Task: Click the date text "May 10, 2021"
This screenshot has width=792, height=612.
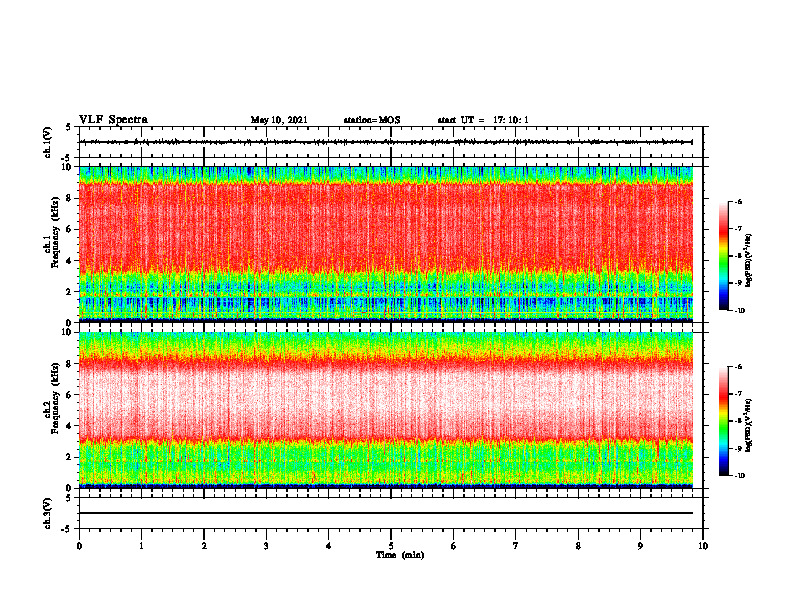Action: click(279, 120)
